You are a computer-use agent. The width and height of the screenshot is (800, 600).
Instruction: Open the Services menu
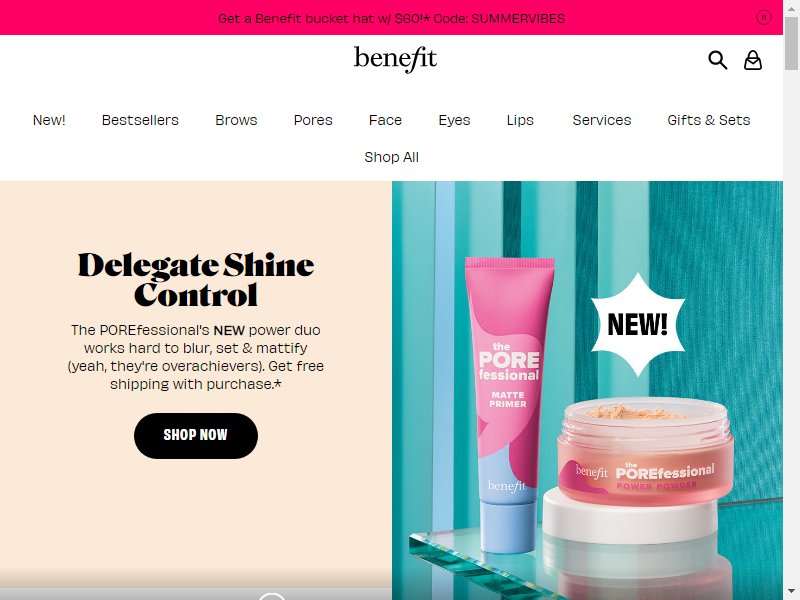[602, 120]
